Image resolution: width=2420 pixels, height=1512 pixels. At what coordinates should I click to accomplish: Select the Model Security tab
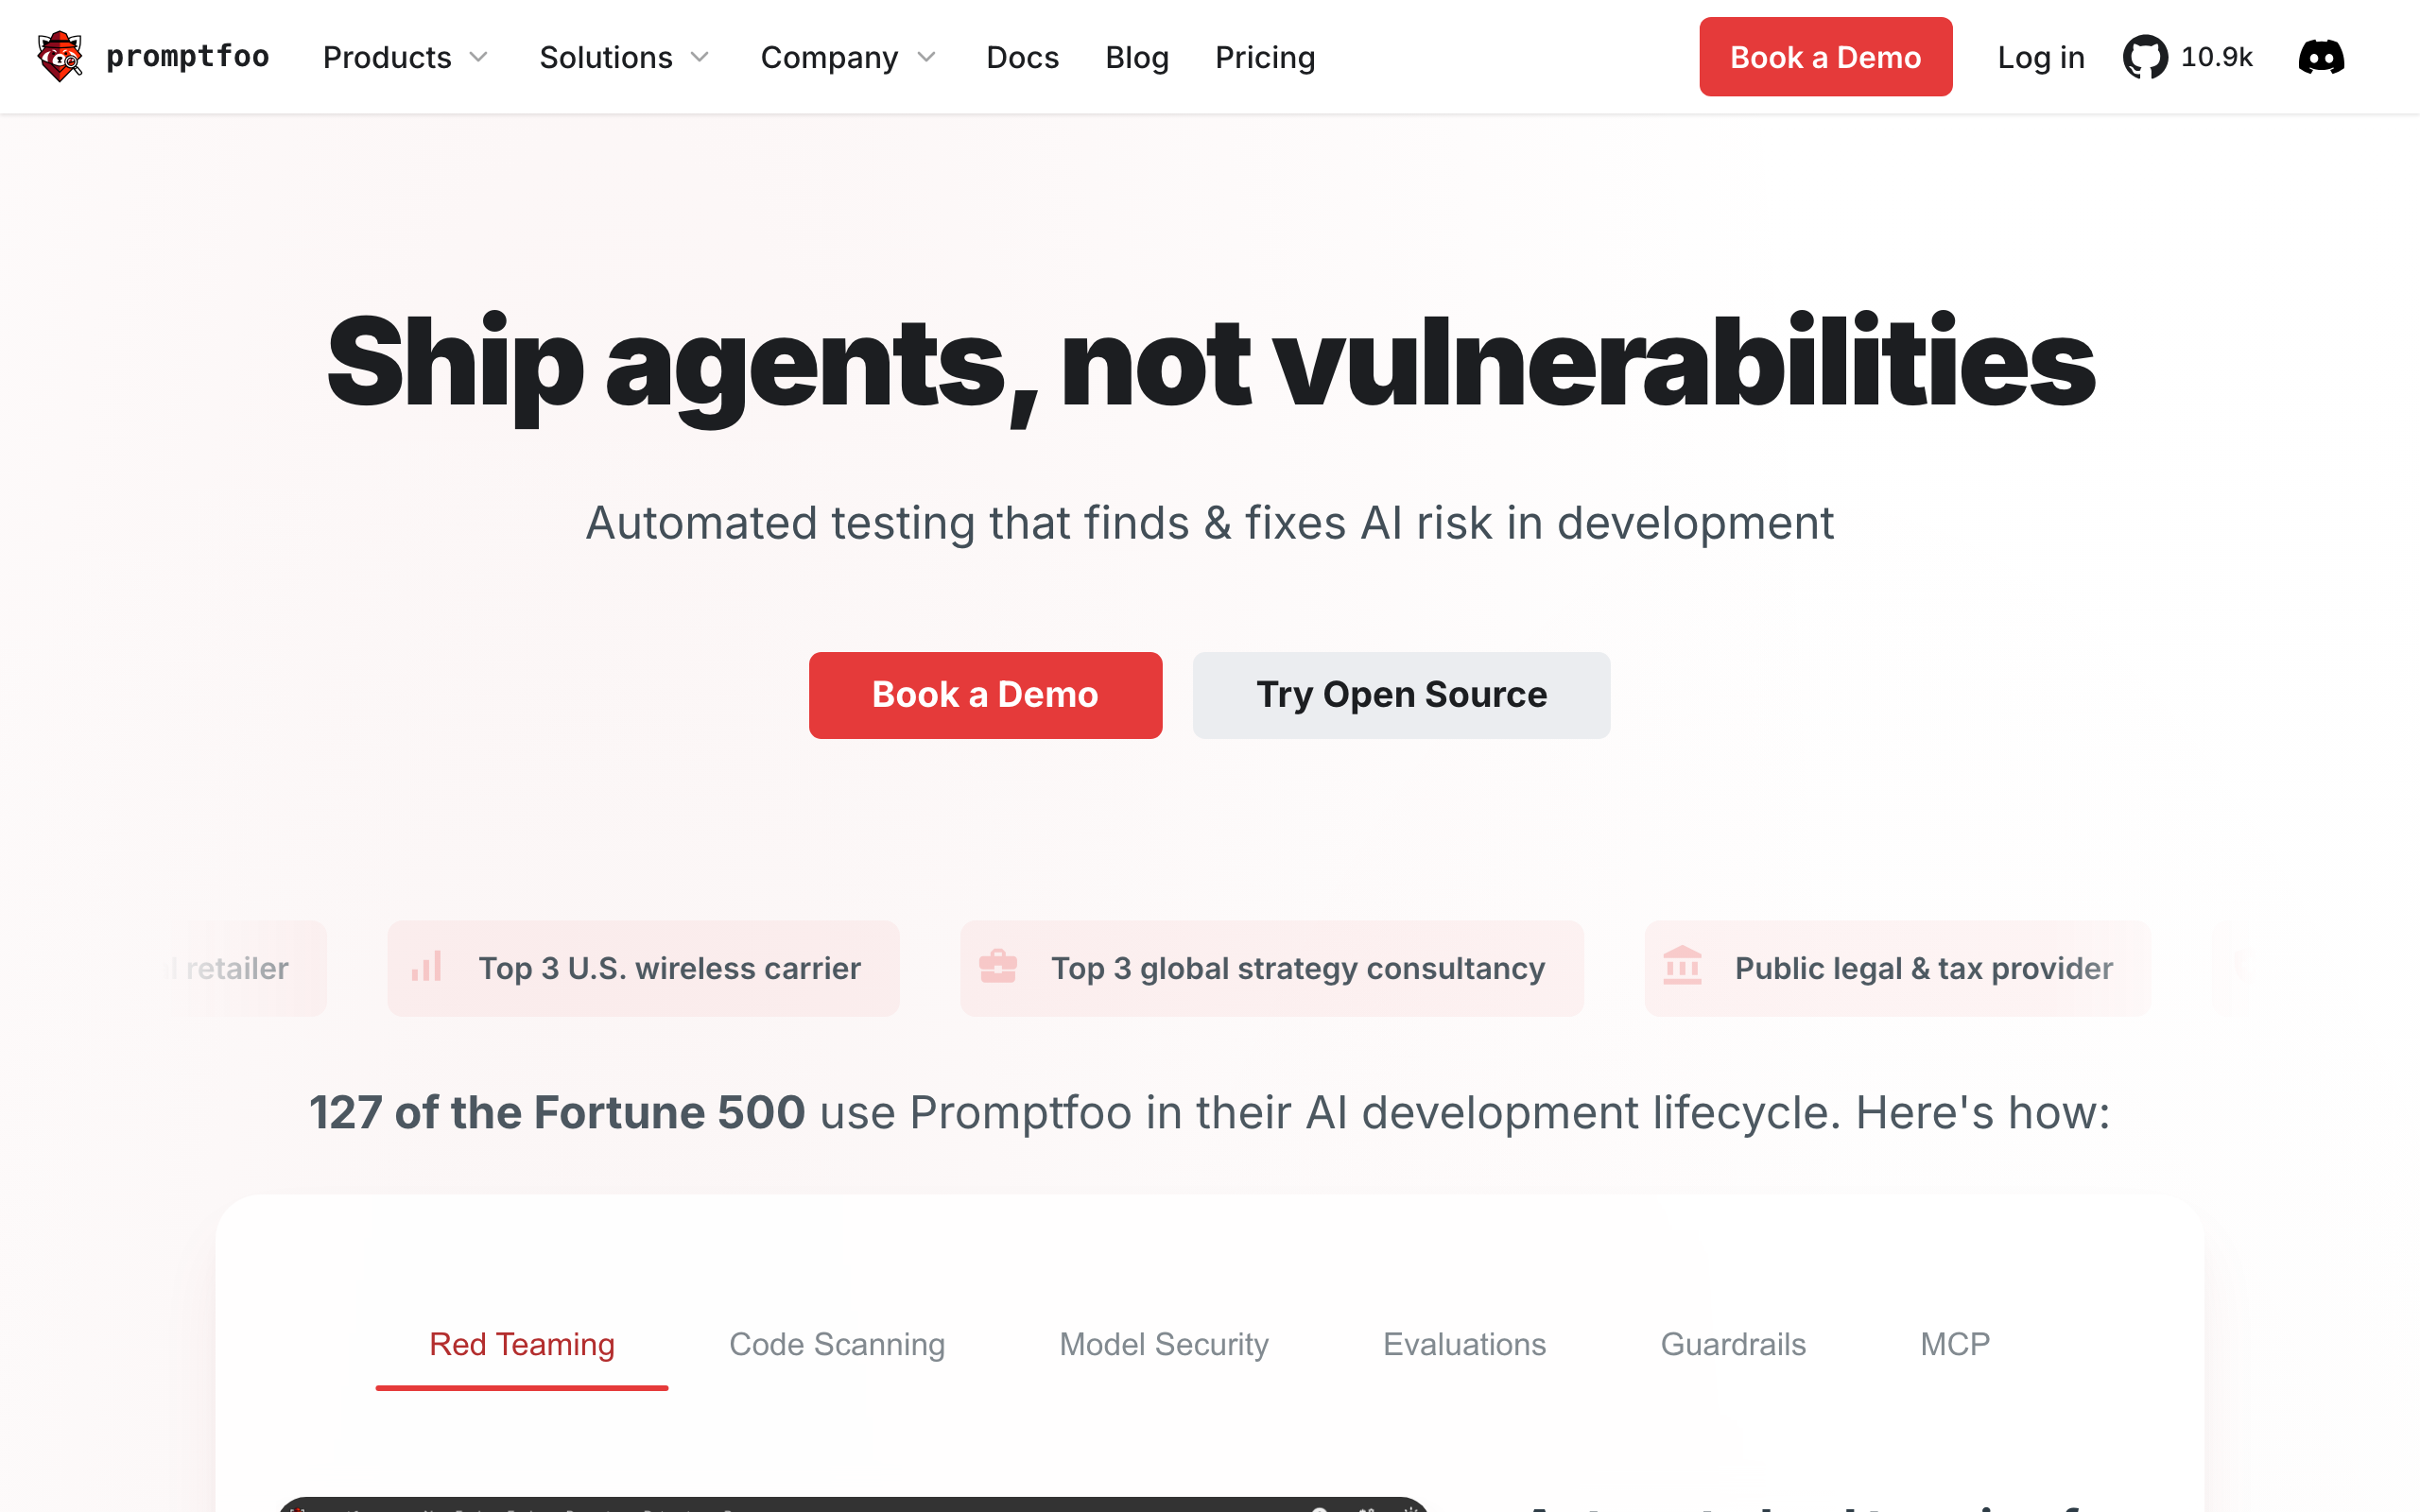click(1164, 1344)
